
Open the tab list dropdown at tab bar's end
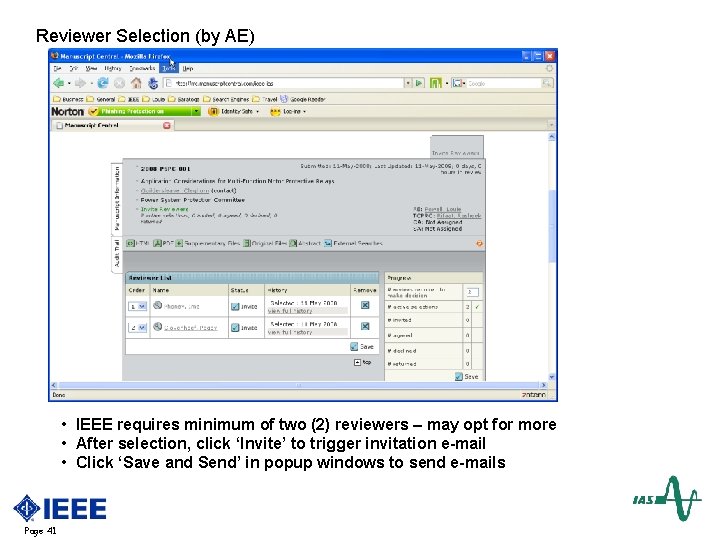[551, 125]
